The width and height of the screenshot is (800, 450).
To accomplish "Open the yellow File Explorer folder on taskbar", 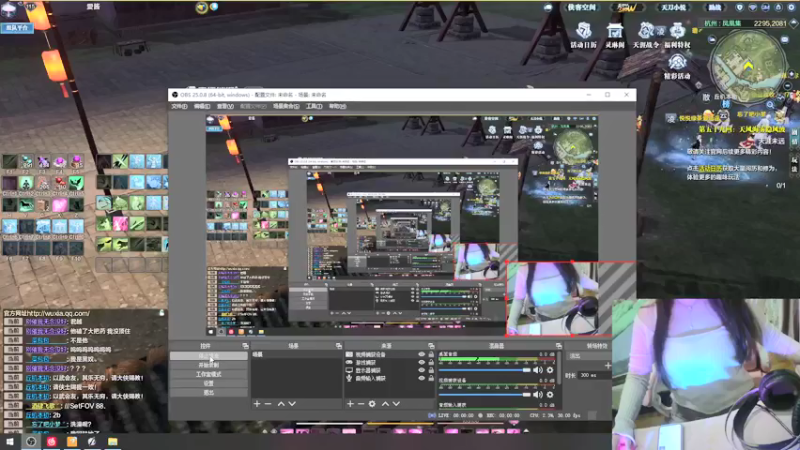I will 113,442.
